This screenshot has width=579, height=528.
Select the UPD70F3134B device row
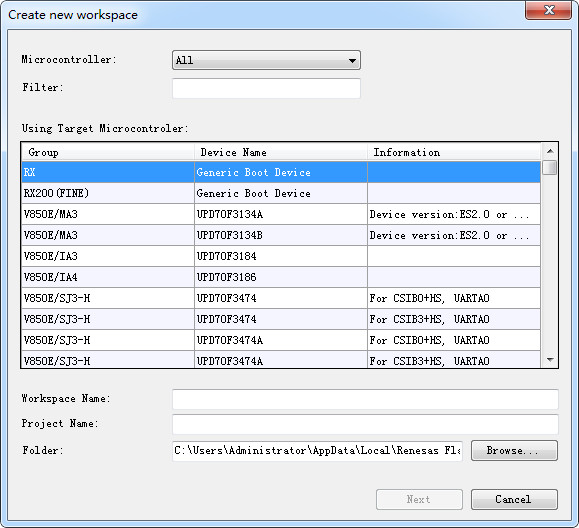coord(281,235)
